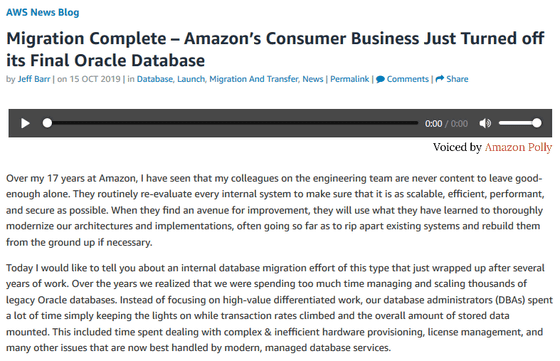
Task: Open the AWS News Blog link
Action: tap(42, 12)
